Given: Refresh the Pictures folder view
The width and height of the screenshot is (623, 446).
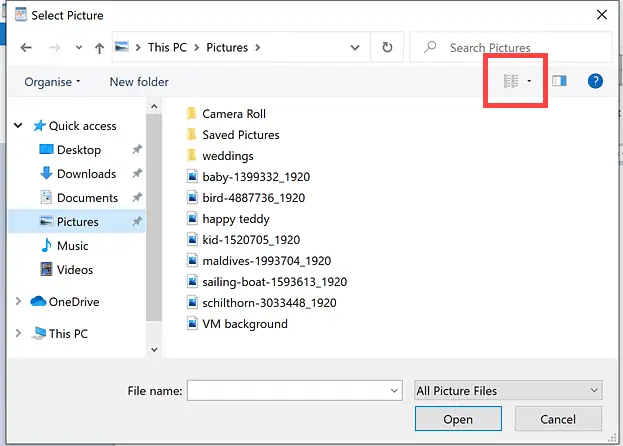Looking at the screenshot, I should (386, 47).
